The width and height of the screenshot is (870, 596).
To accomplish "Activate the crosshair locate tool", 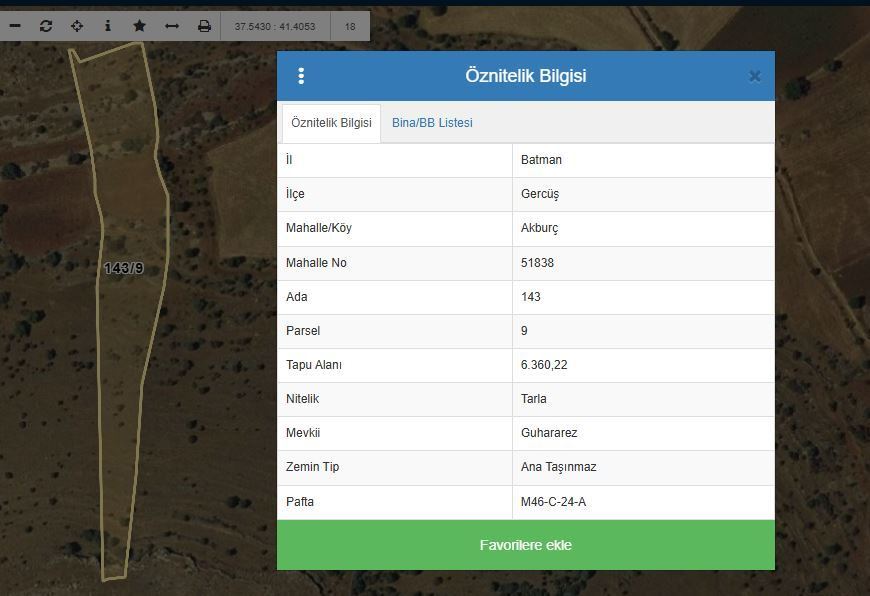I will [x=77, y=26].
